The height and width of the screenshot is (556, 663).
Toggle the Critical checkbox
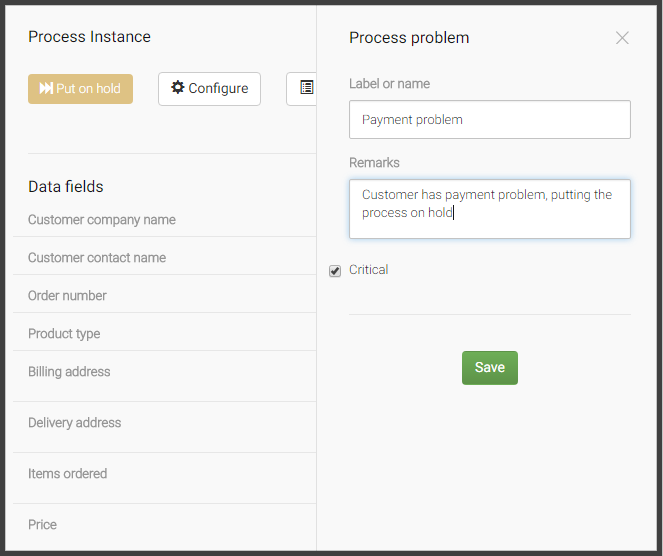click(335, 271)
